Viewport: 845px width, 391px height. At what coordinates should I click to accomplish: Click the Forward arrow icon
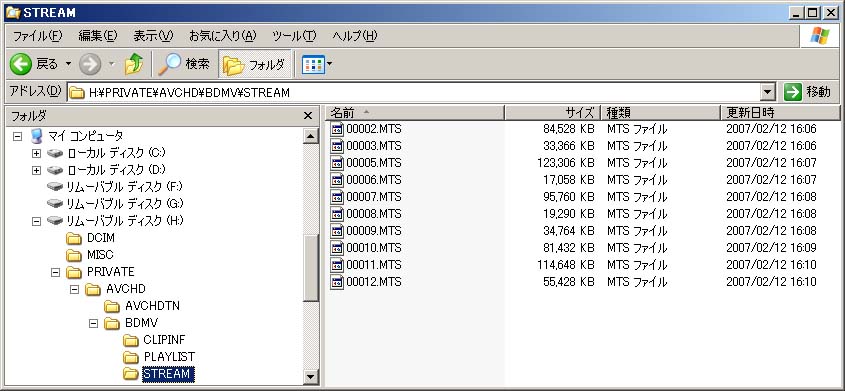[90, 65]
